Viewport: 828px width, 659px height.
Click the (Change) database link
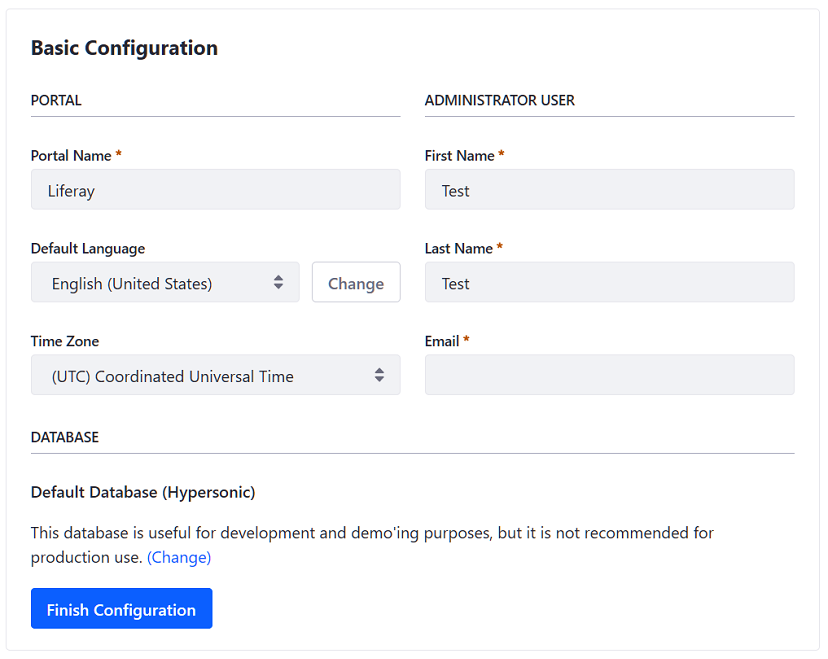[179, 558]
